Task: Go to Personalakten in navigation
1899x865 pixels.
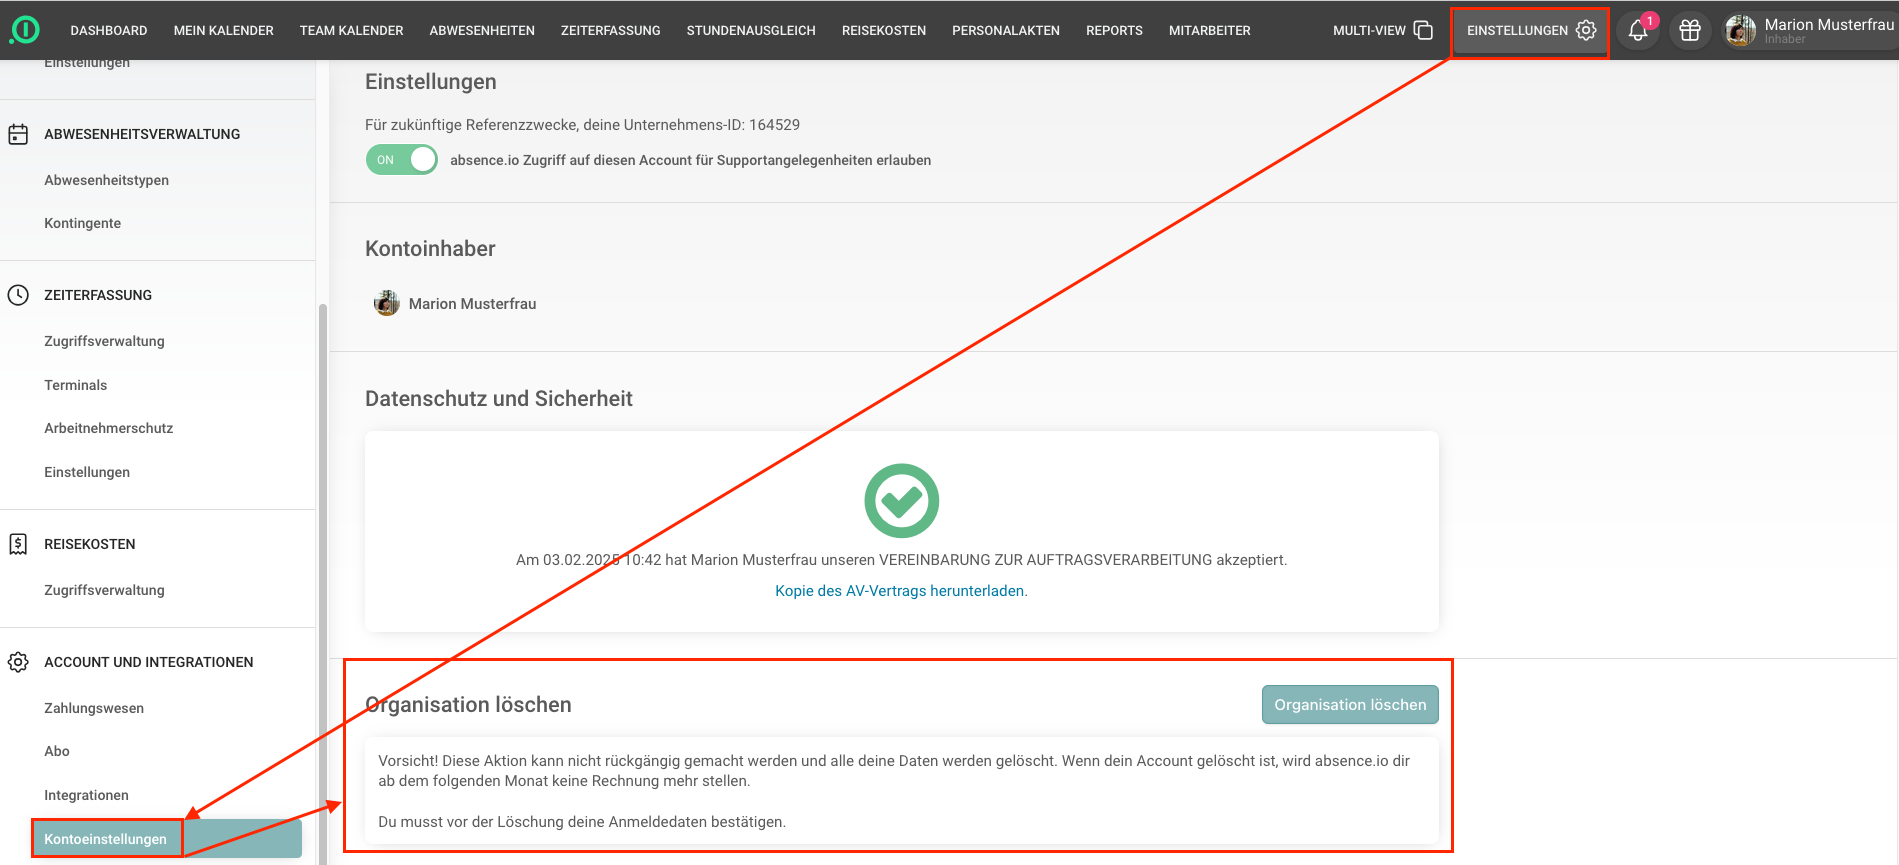Action: click(x=1005, y=31)
